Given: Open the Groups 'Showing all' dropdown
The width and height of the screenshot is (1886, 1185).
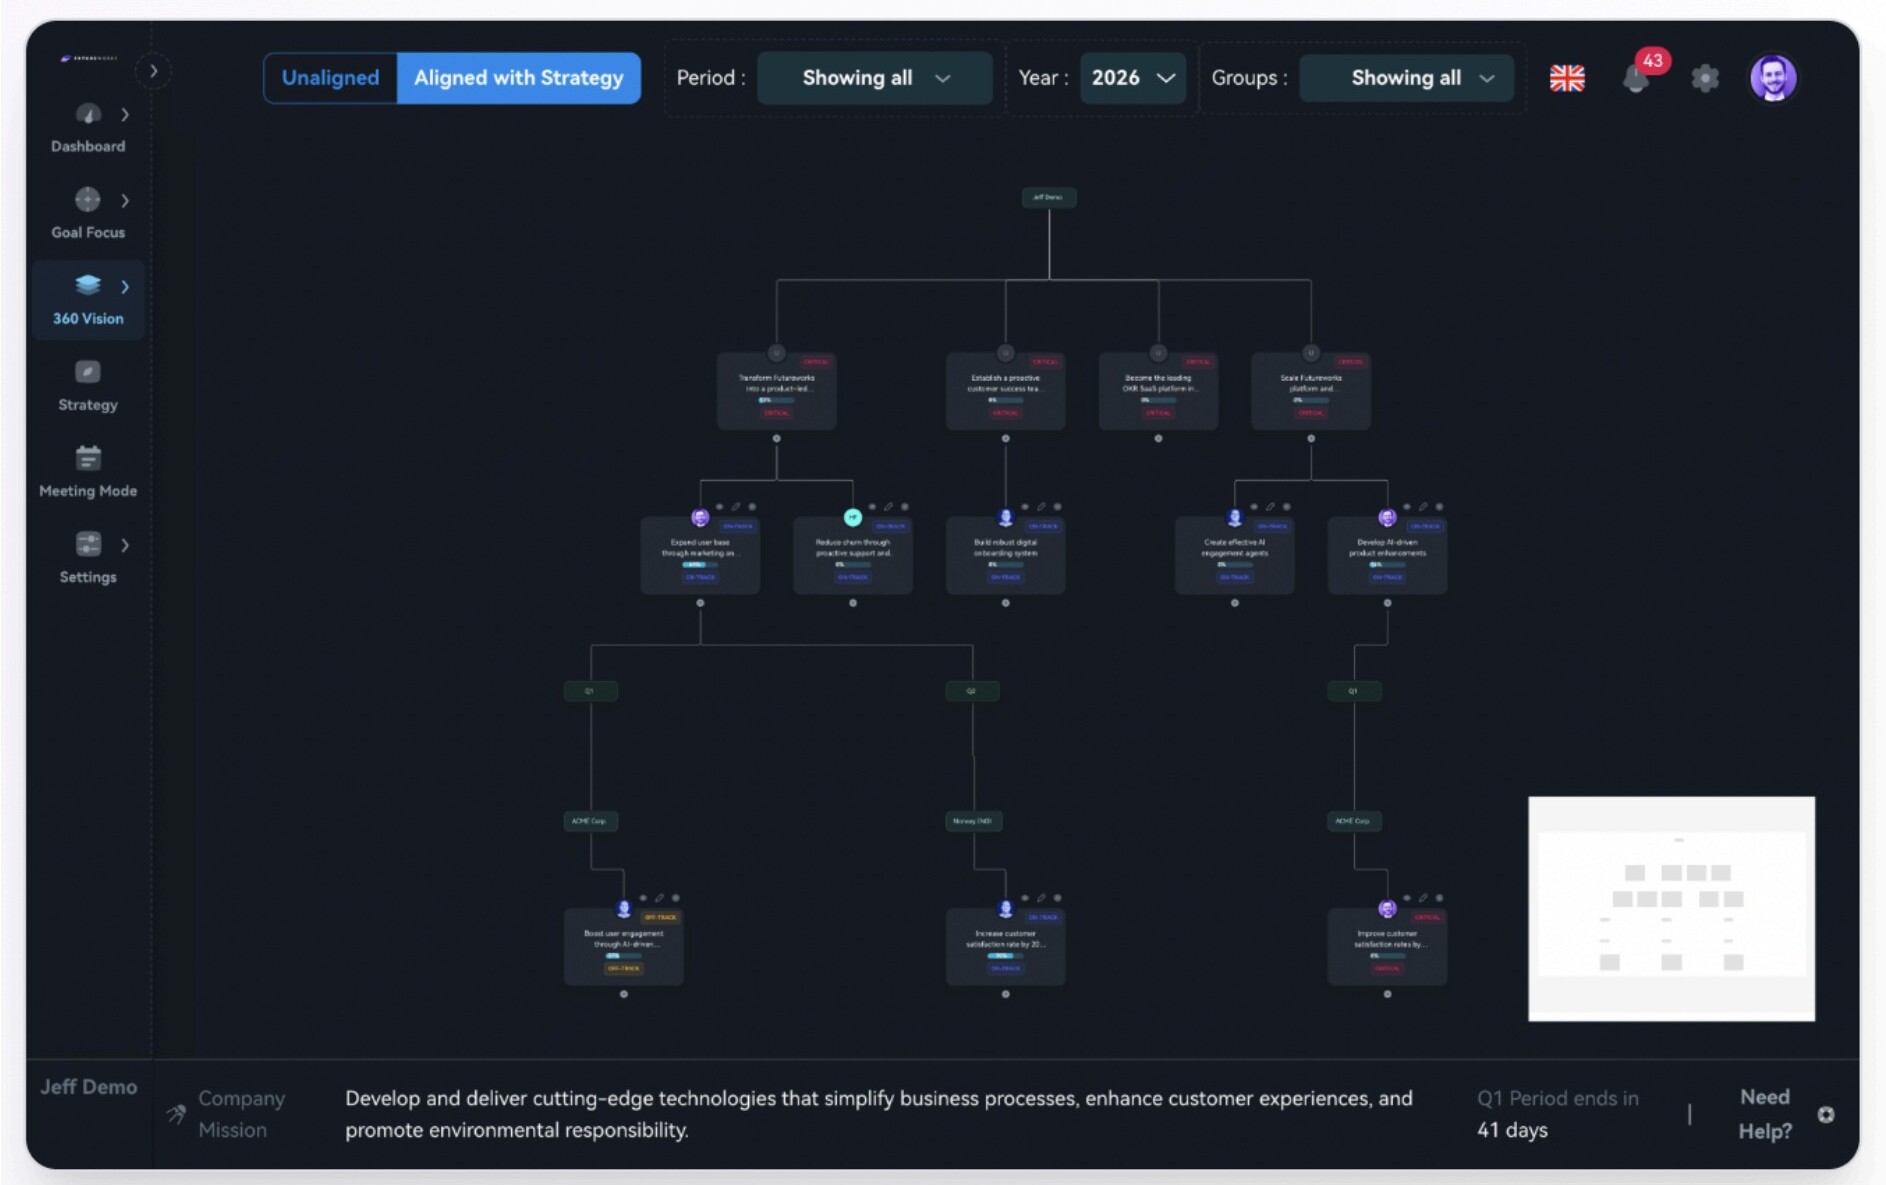Looking at the screenshot, I should (x=1406, y=78).
